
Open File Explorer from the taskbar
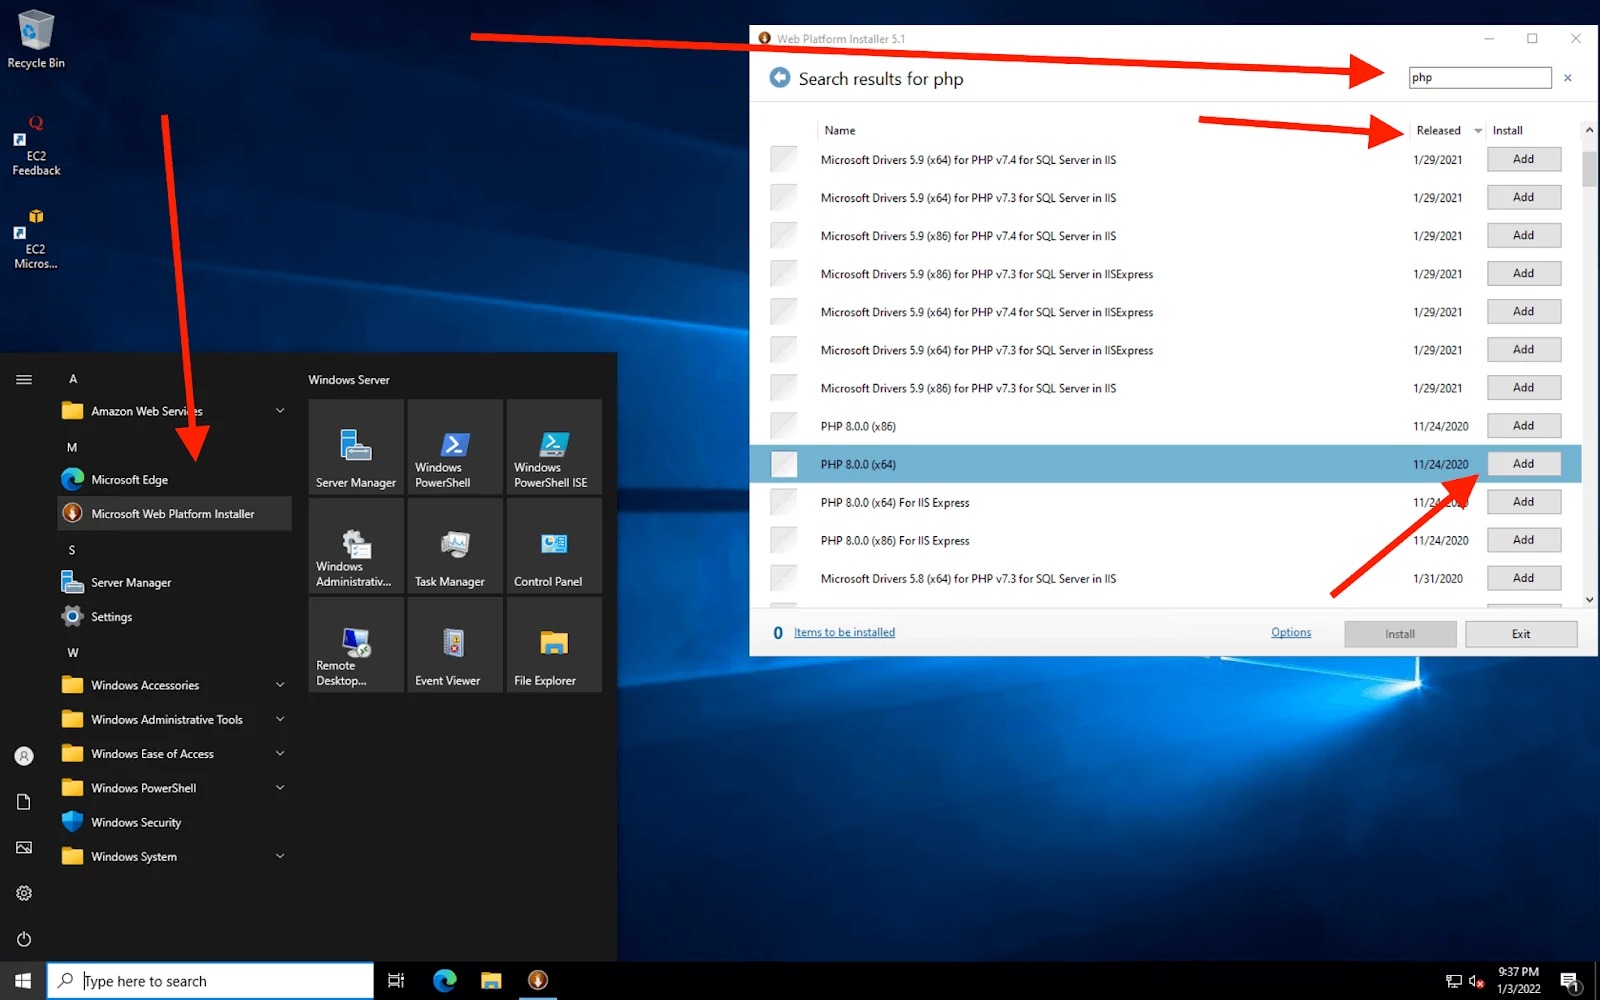pyautogui.click(x=491, y=981)
